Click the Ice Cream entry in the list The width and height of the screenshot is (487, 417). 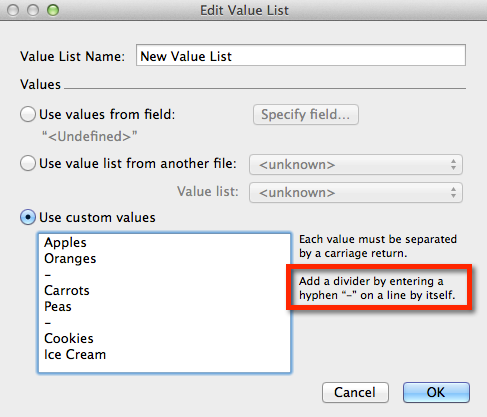click(75, 354)
